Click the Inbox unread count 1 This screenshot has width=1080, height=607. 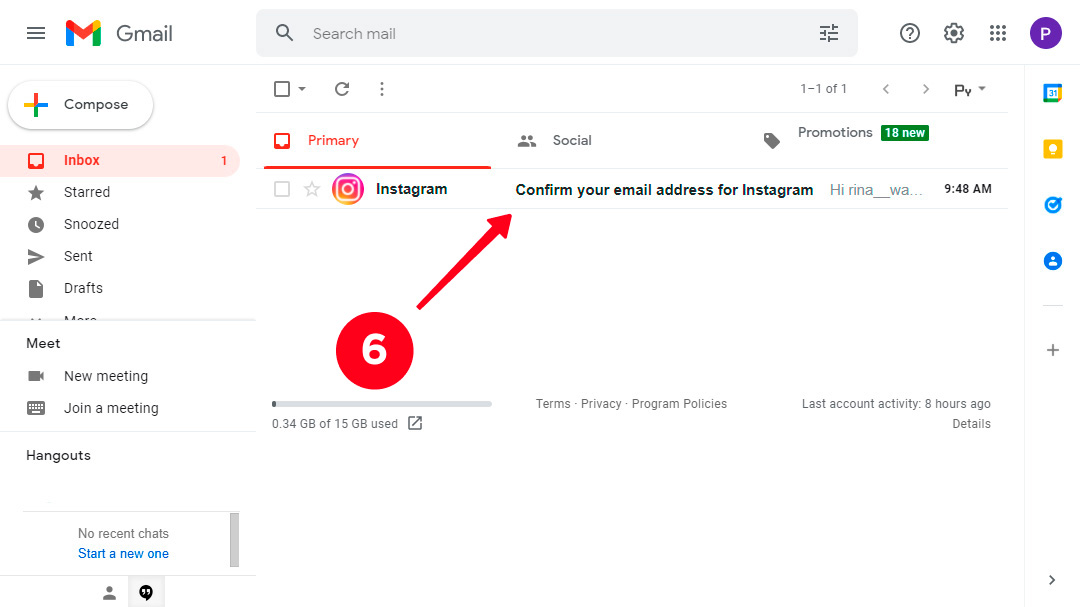point(224,161)
